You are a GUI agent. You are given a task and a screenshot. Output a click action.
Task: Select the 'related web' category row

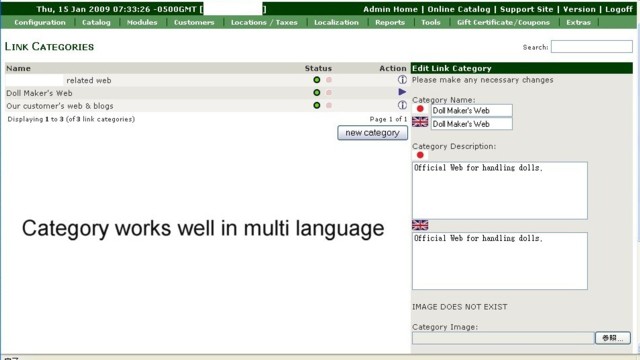(x=206, y=80)
